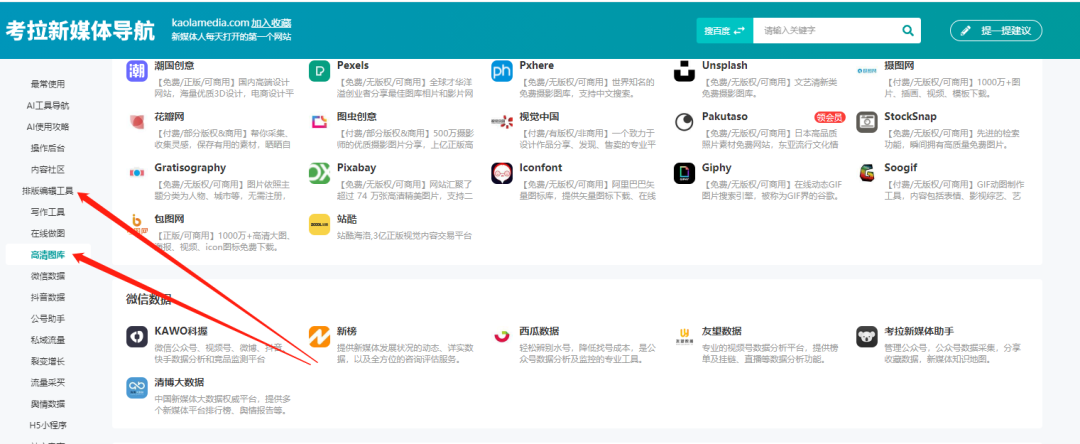Open the 清博大数据 title link
This screenshot has height=444, width=1080.
179,382
